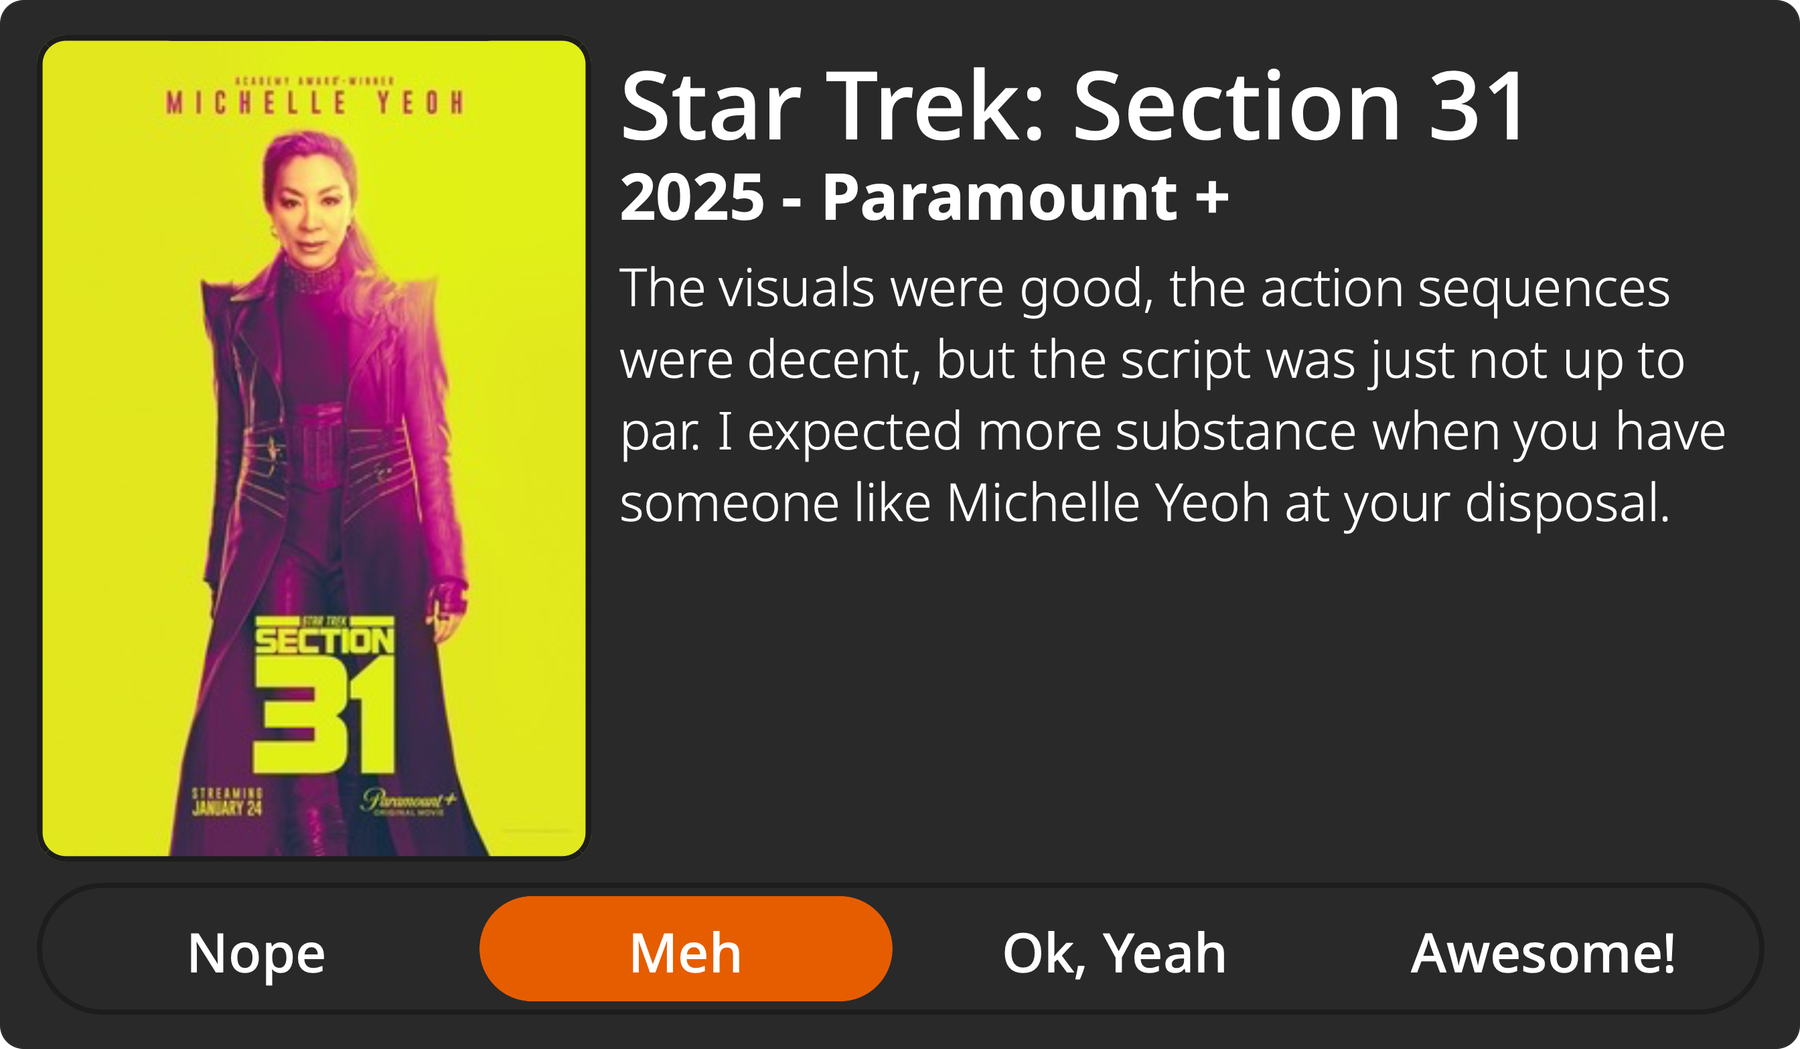Click the Academy Award-Winner text on poster
This screenshot has height=1049, width=1800.
(314, 81)
